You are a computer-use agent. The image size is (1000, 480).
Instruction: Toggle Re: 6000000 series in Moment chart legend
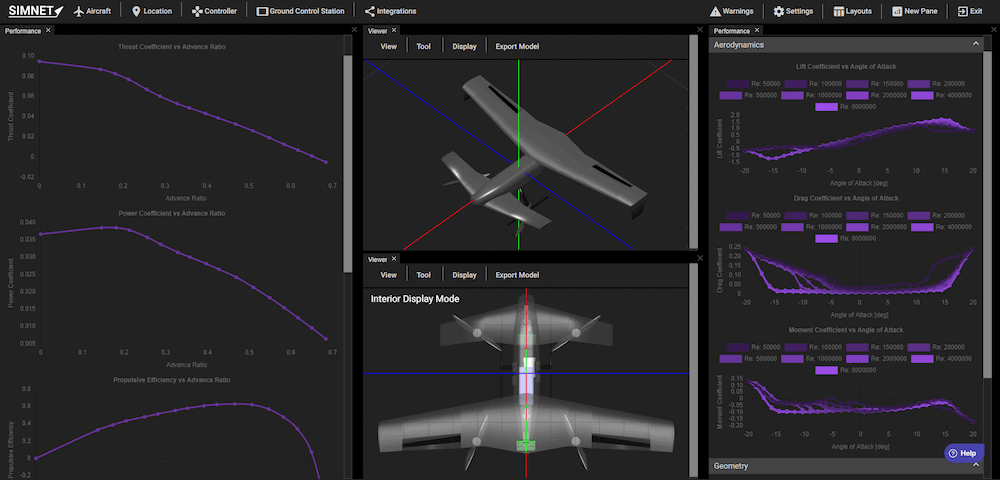[x=846, y=370]
